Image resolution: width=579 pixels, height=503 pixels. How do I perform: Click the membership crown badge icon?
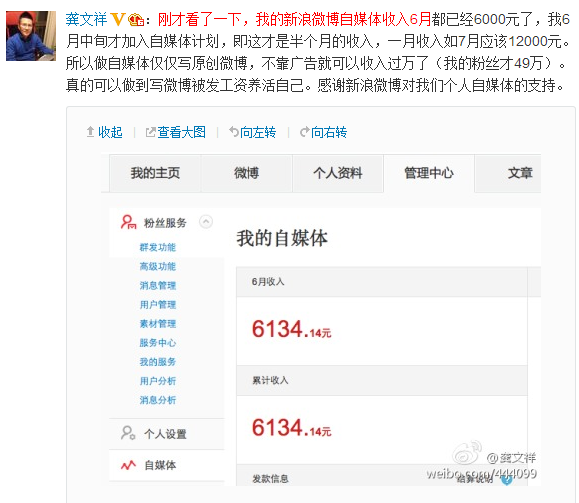(136, 20)
